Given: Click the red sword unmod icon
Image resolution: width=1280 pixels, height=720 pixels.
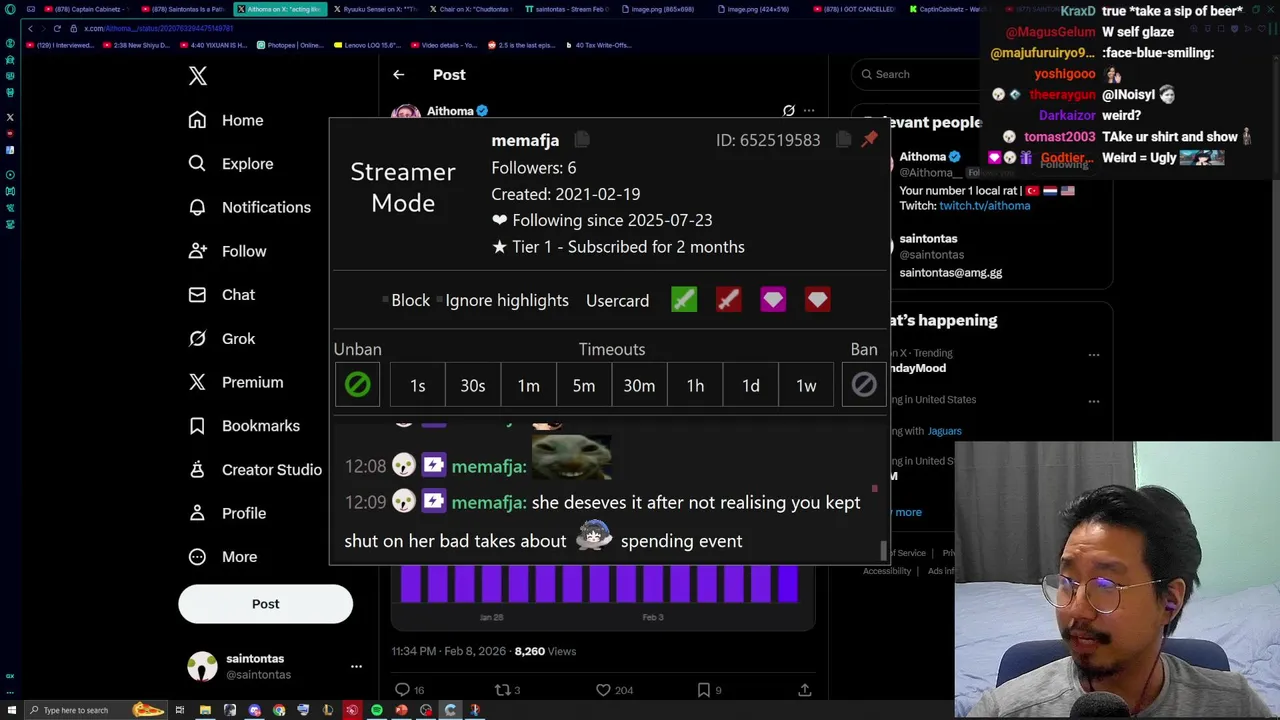Looking at the screenshot, I should pyautogui.click(x=728, y=300).
